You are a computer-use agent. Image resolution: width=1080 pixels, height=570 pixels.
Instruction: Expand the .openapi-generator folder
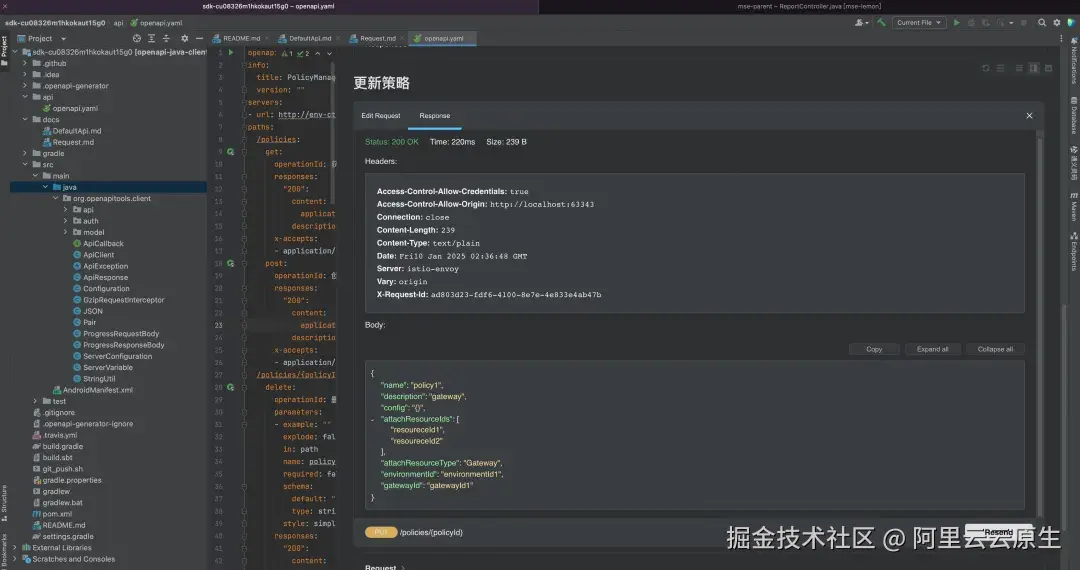[25, 86]
